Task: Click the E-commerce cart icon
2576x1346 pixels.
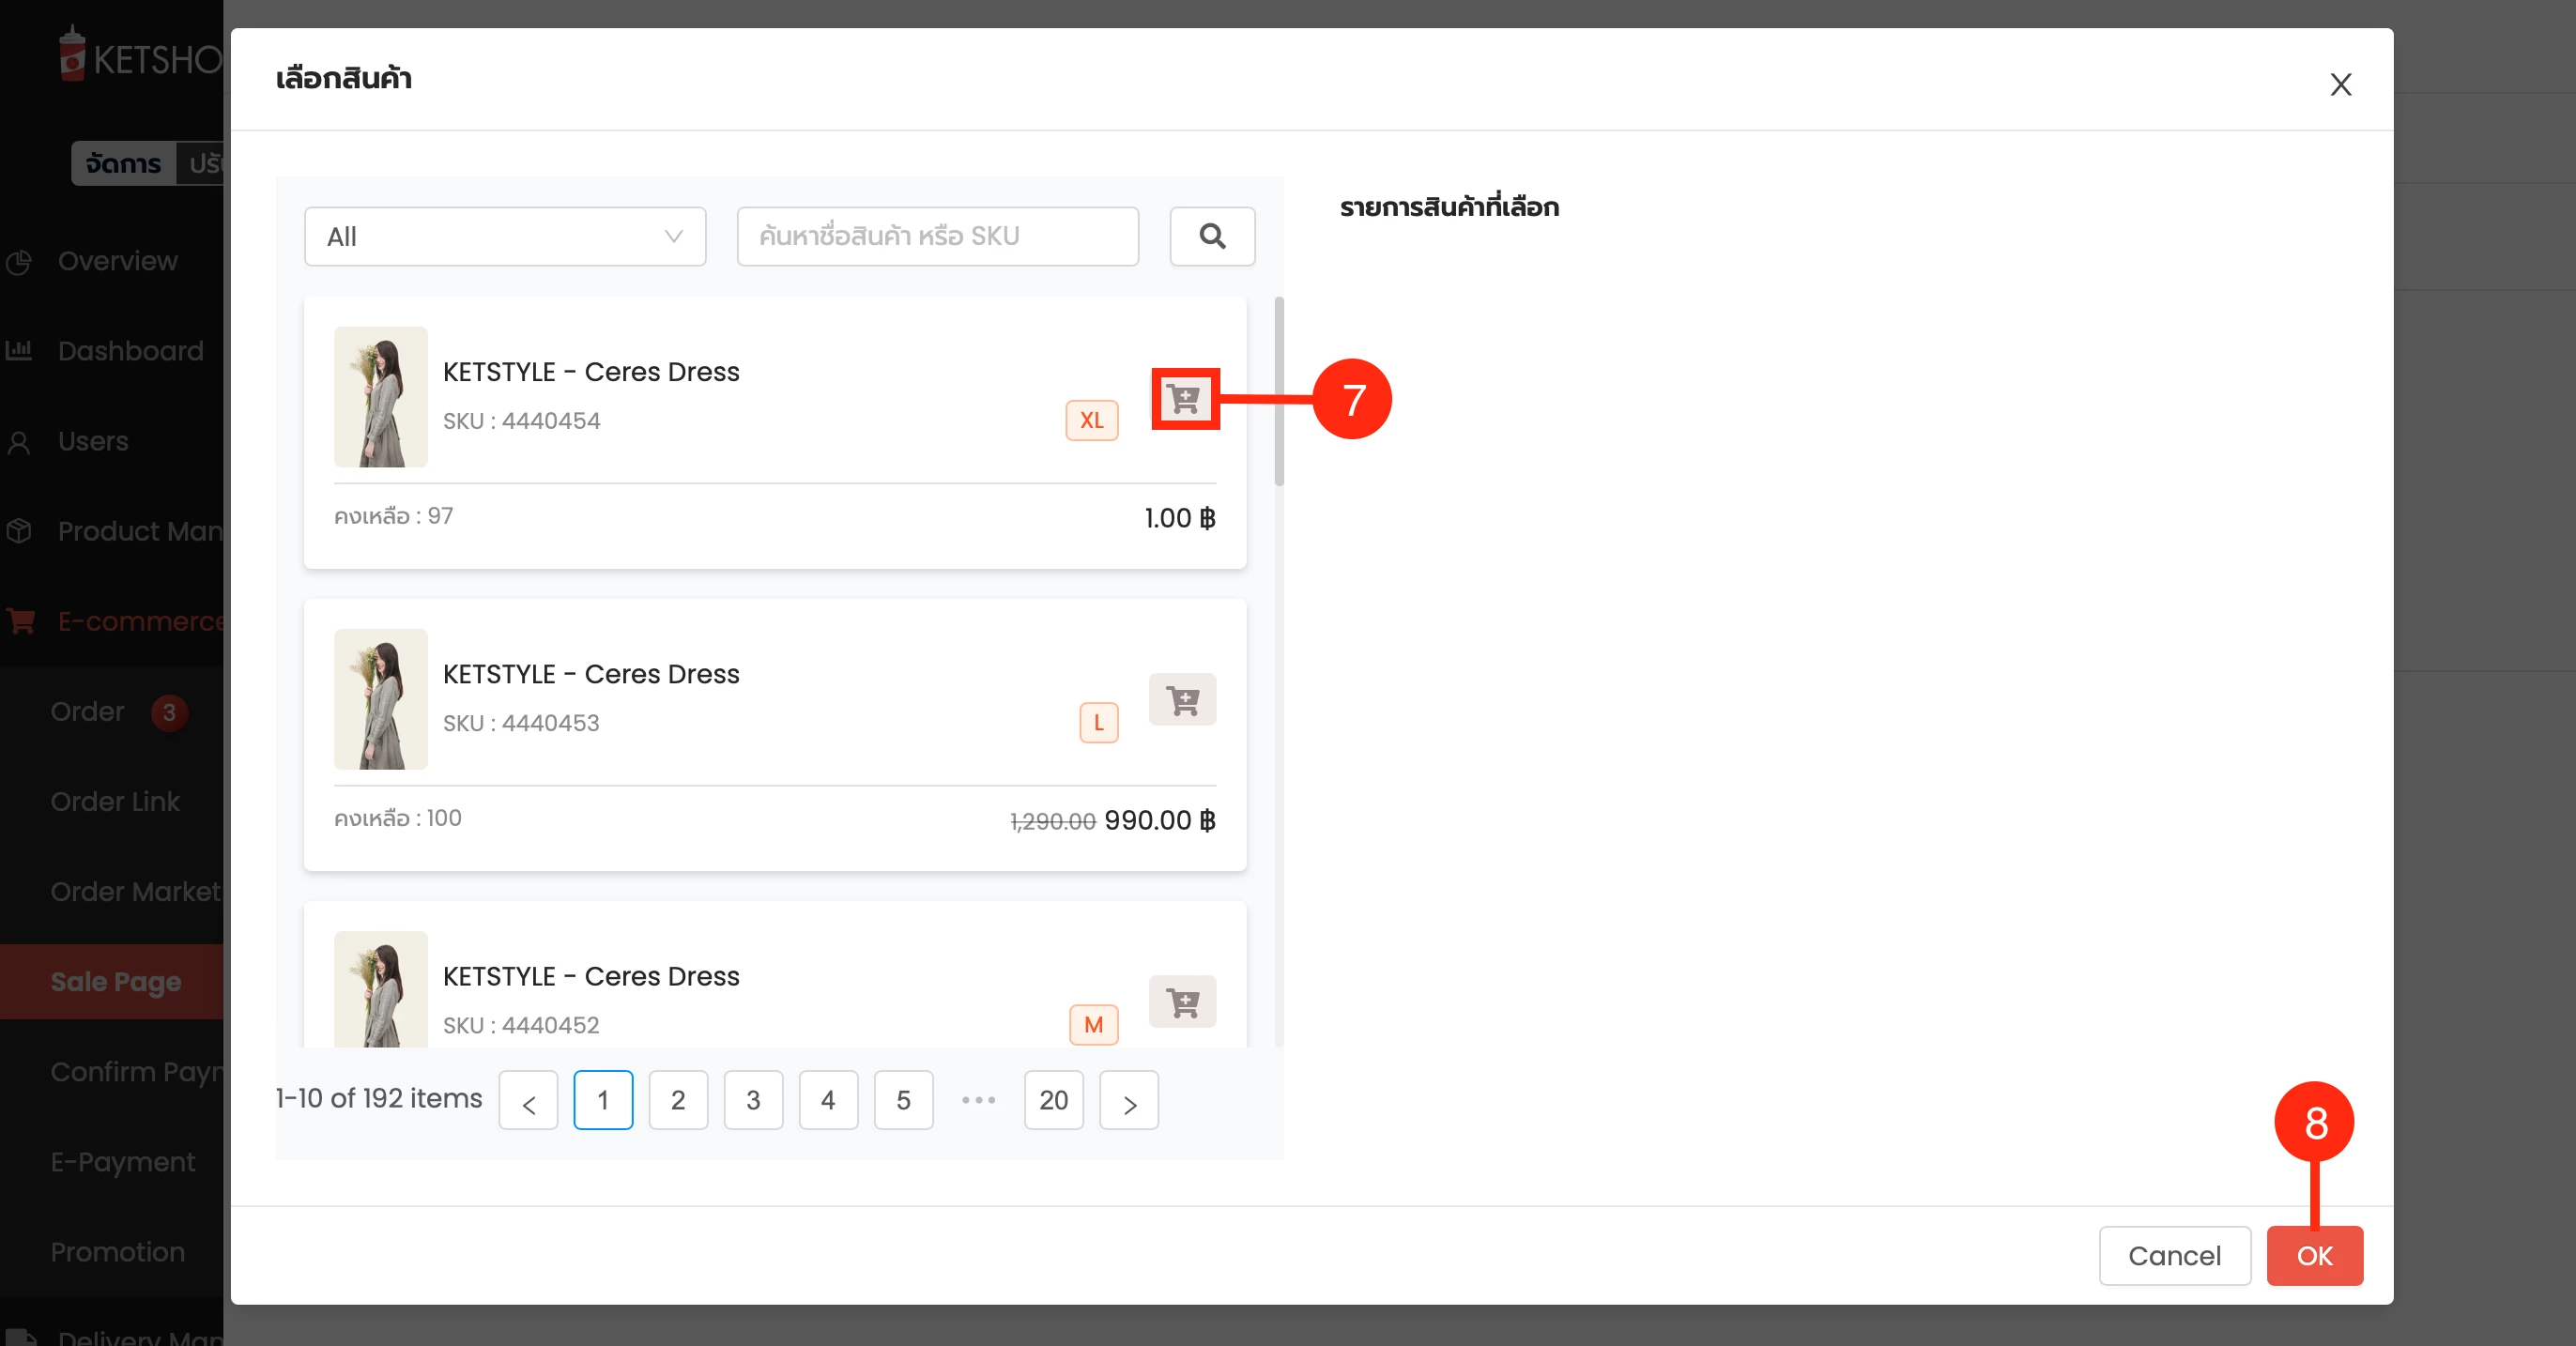Action: (x=20, y=621)
